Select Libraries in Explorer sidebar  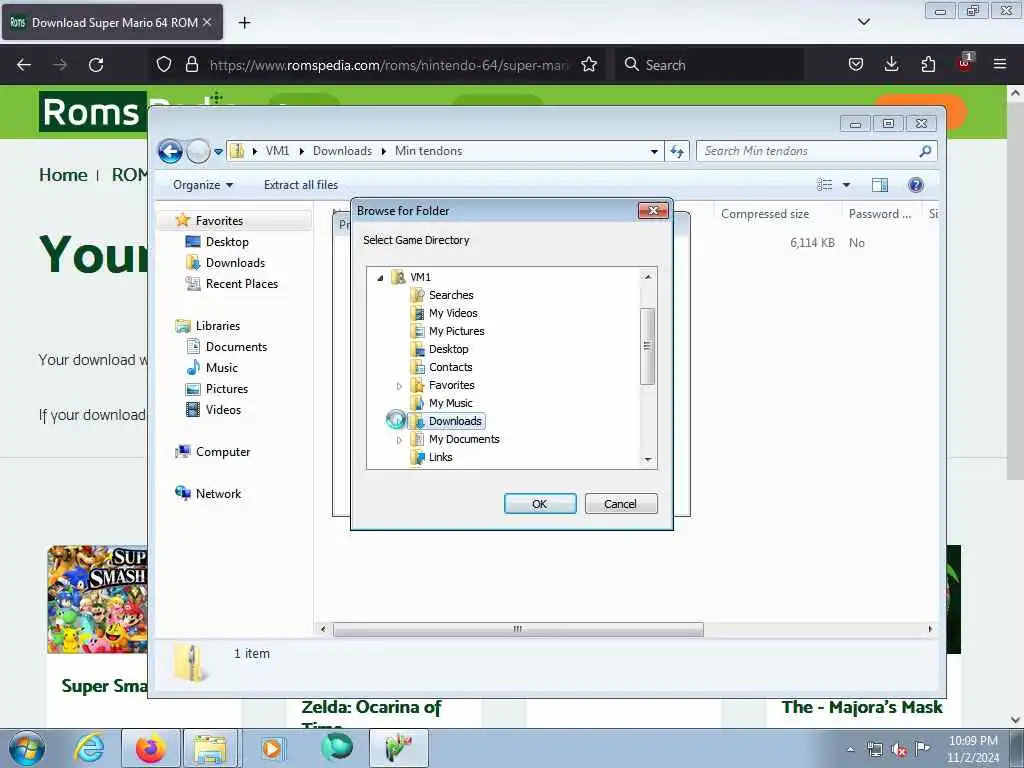pyautogui.click(x=217, y=325)
